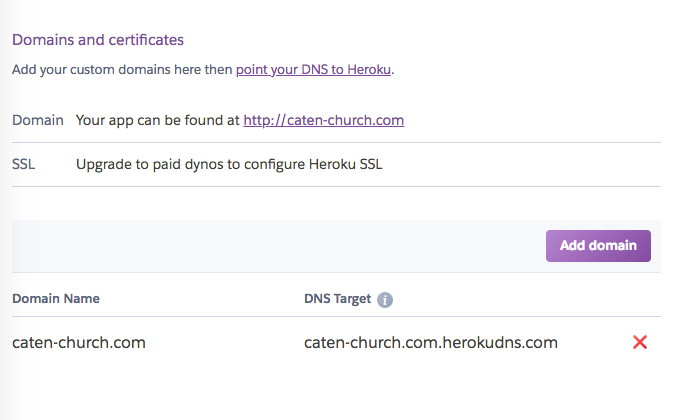Viewport: 673px width, 420px height.
Task: Click the caten-church.com.herokudns.com DNS target value
Action: point(431,342)
